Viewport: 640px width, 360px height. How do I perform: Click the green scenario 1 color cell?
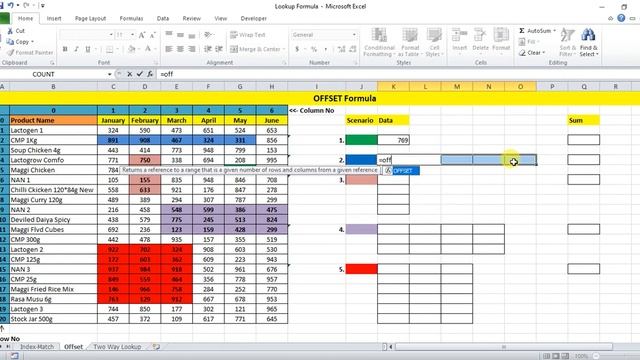click(361, 140)
